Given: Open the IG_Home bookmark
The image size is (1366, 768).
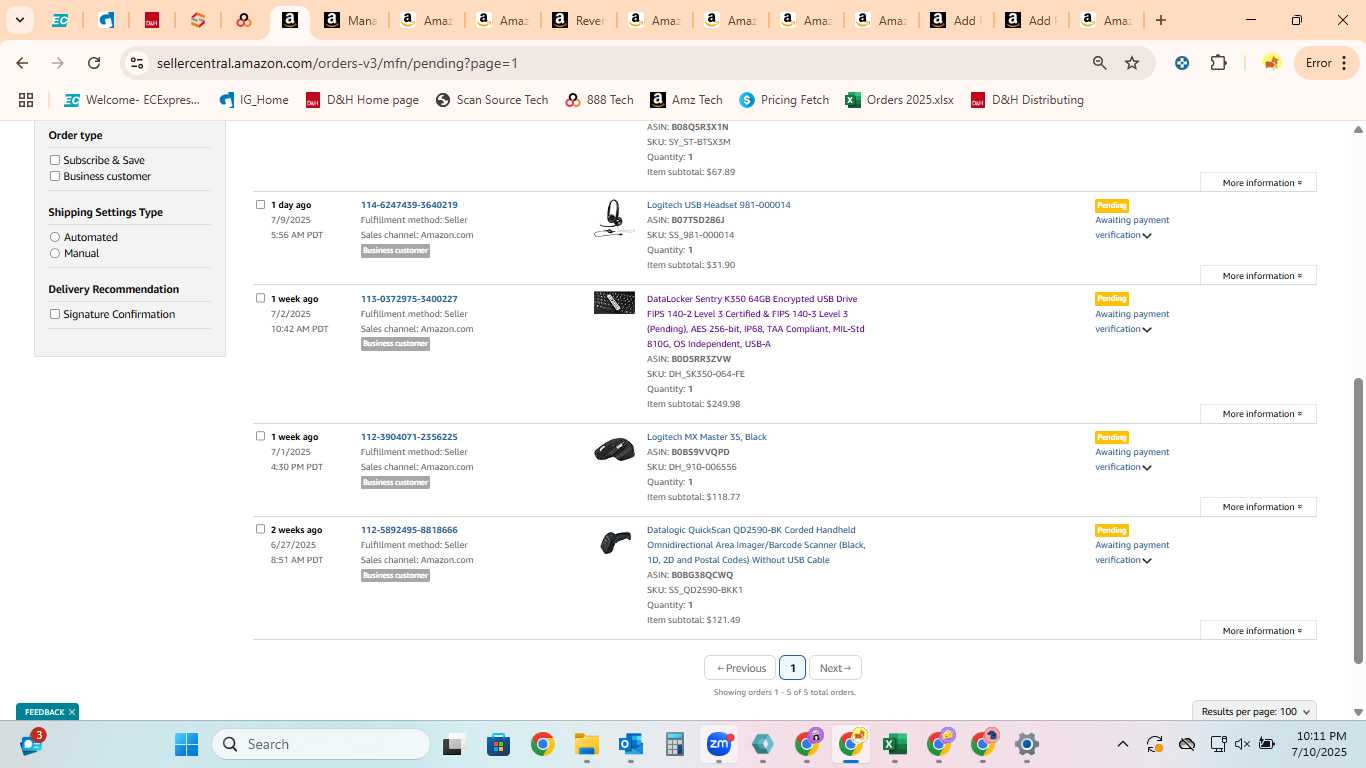Looking at the screenshot, I should pos(254,100).
